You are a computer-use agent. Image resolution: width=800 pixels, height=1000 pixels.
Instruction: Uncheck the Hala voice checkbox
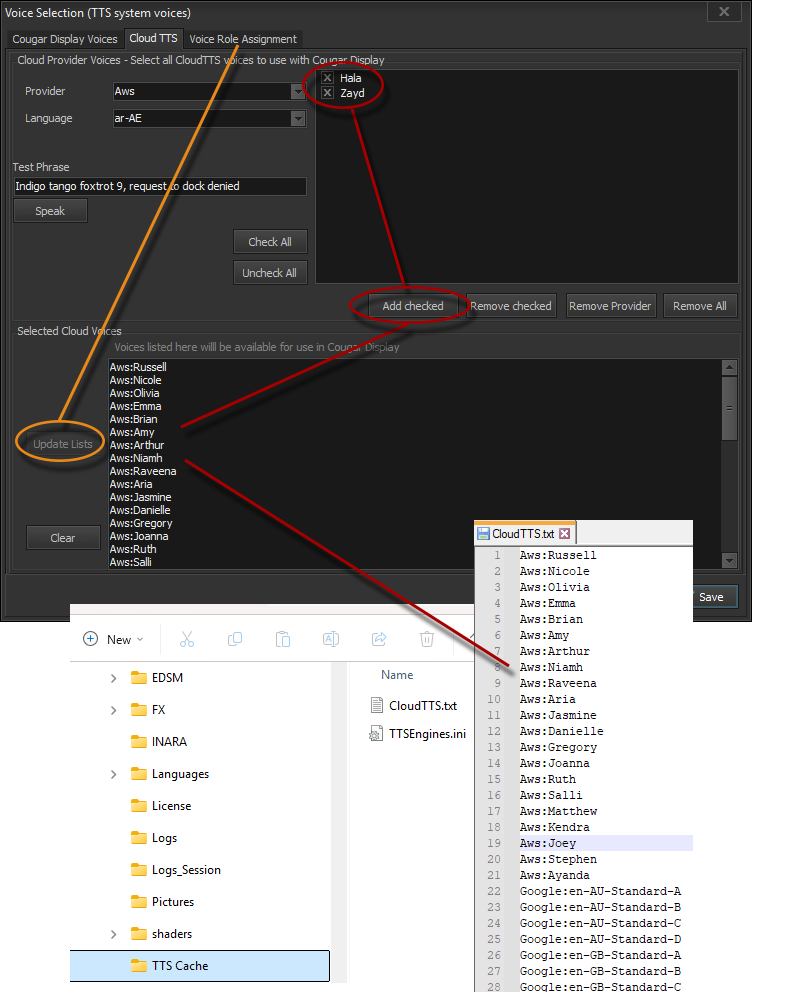click(327, 78)
